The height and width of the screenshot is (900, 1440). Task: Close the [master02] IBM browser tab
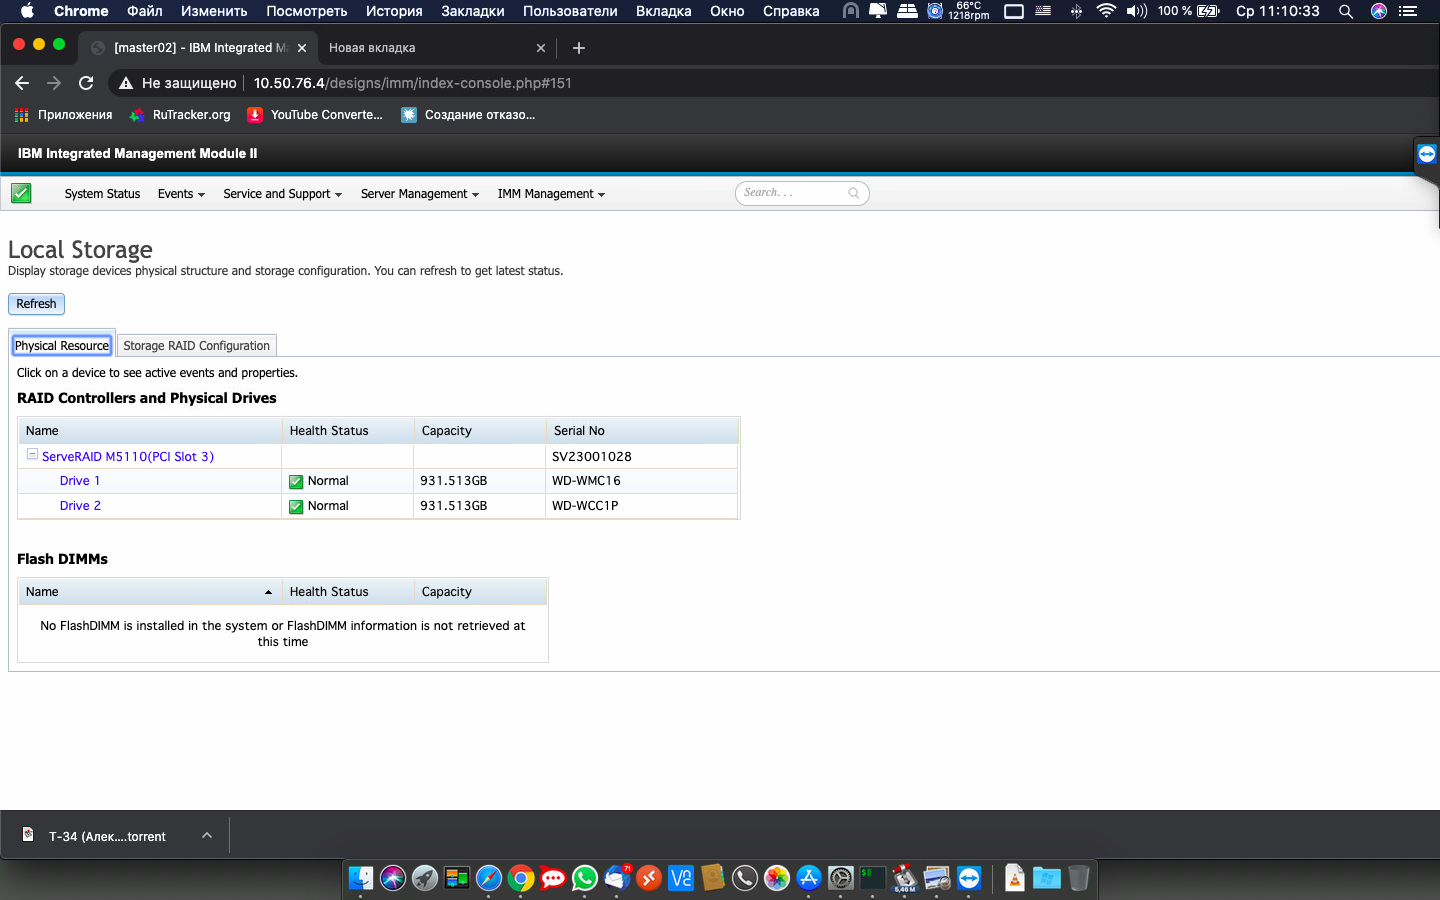click(302, 48)
